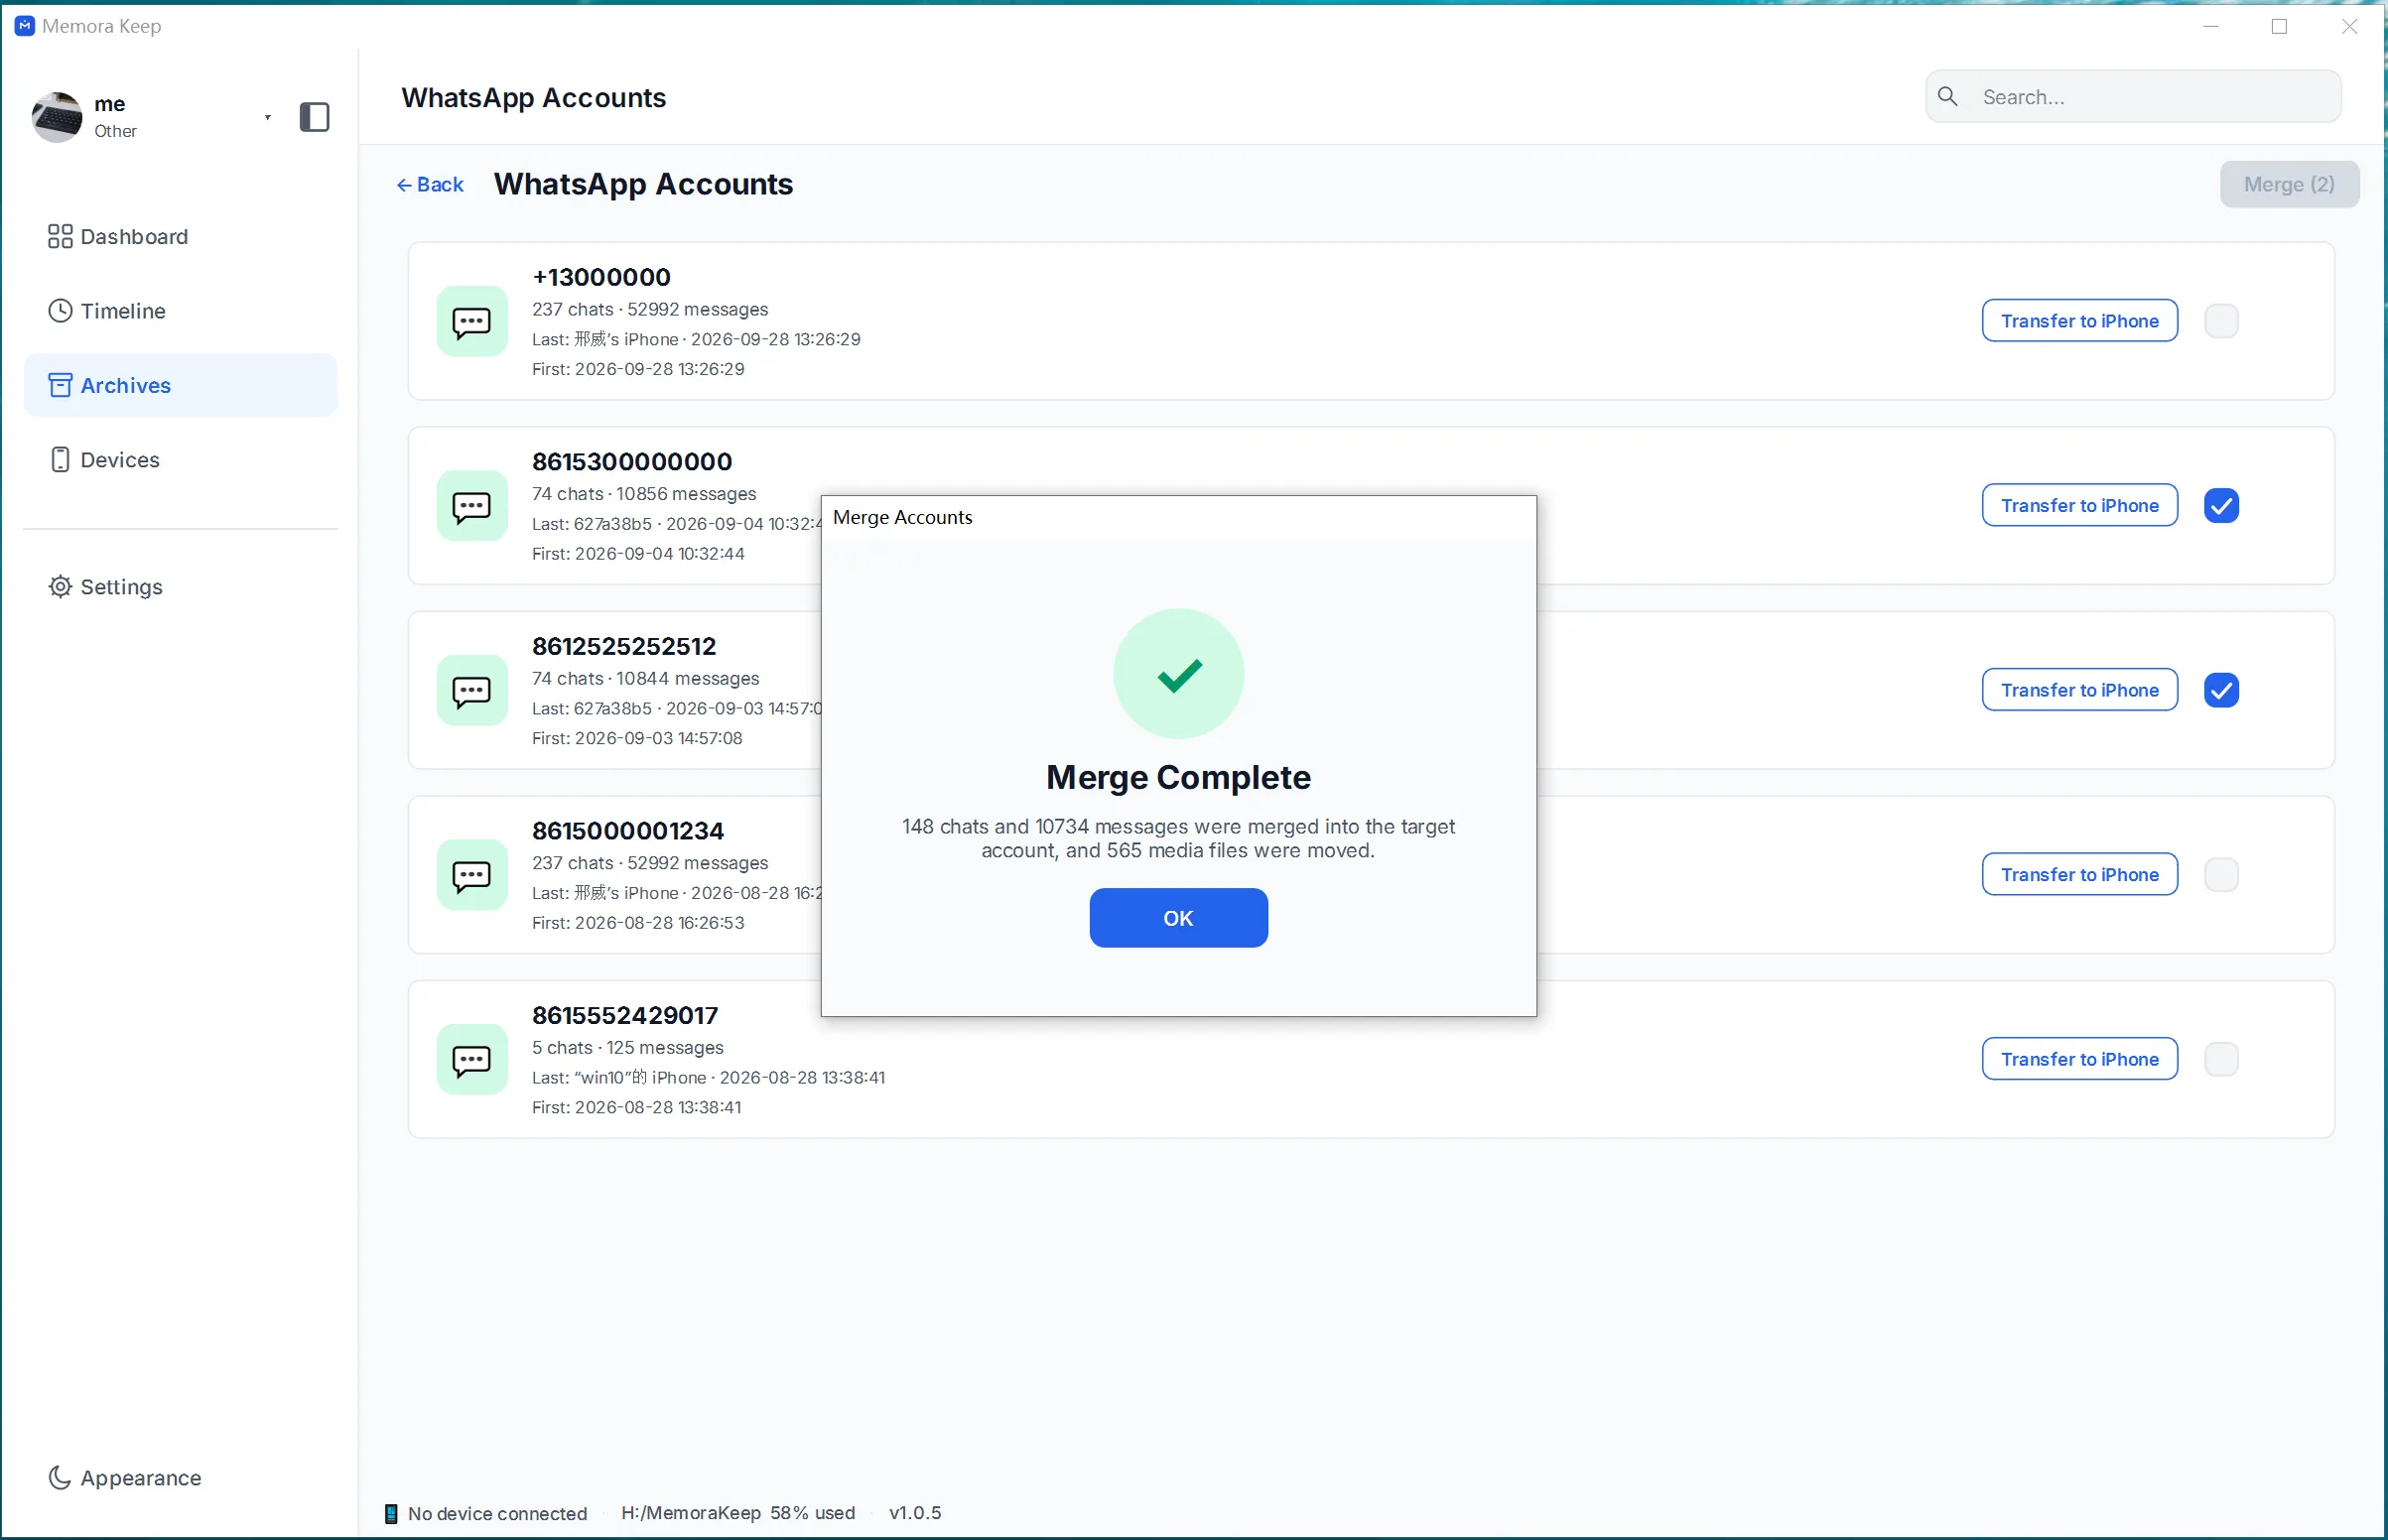Check the 8615000001234 account checkbox
Screen dimensions: 2388x1540
pos(2221,875)
